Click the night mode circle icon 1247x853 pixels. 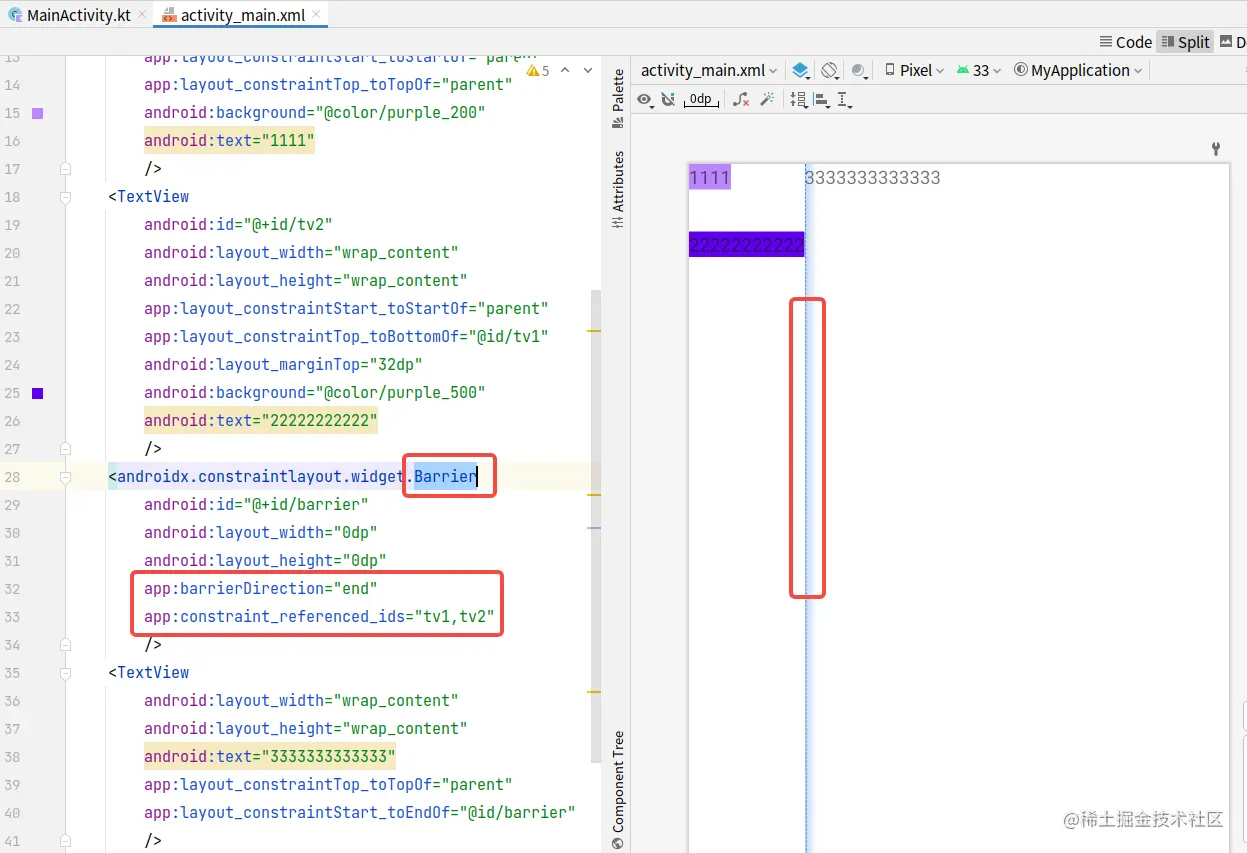[858, 70]
